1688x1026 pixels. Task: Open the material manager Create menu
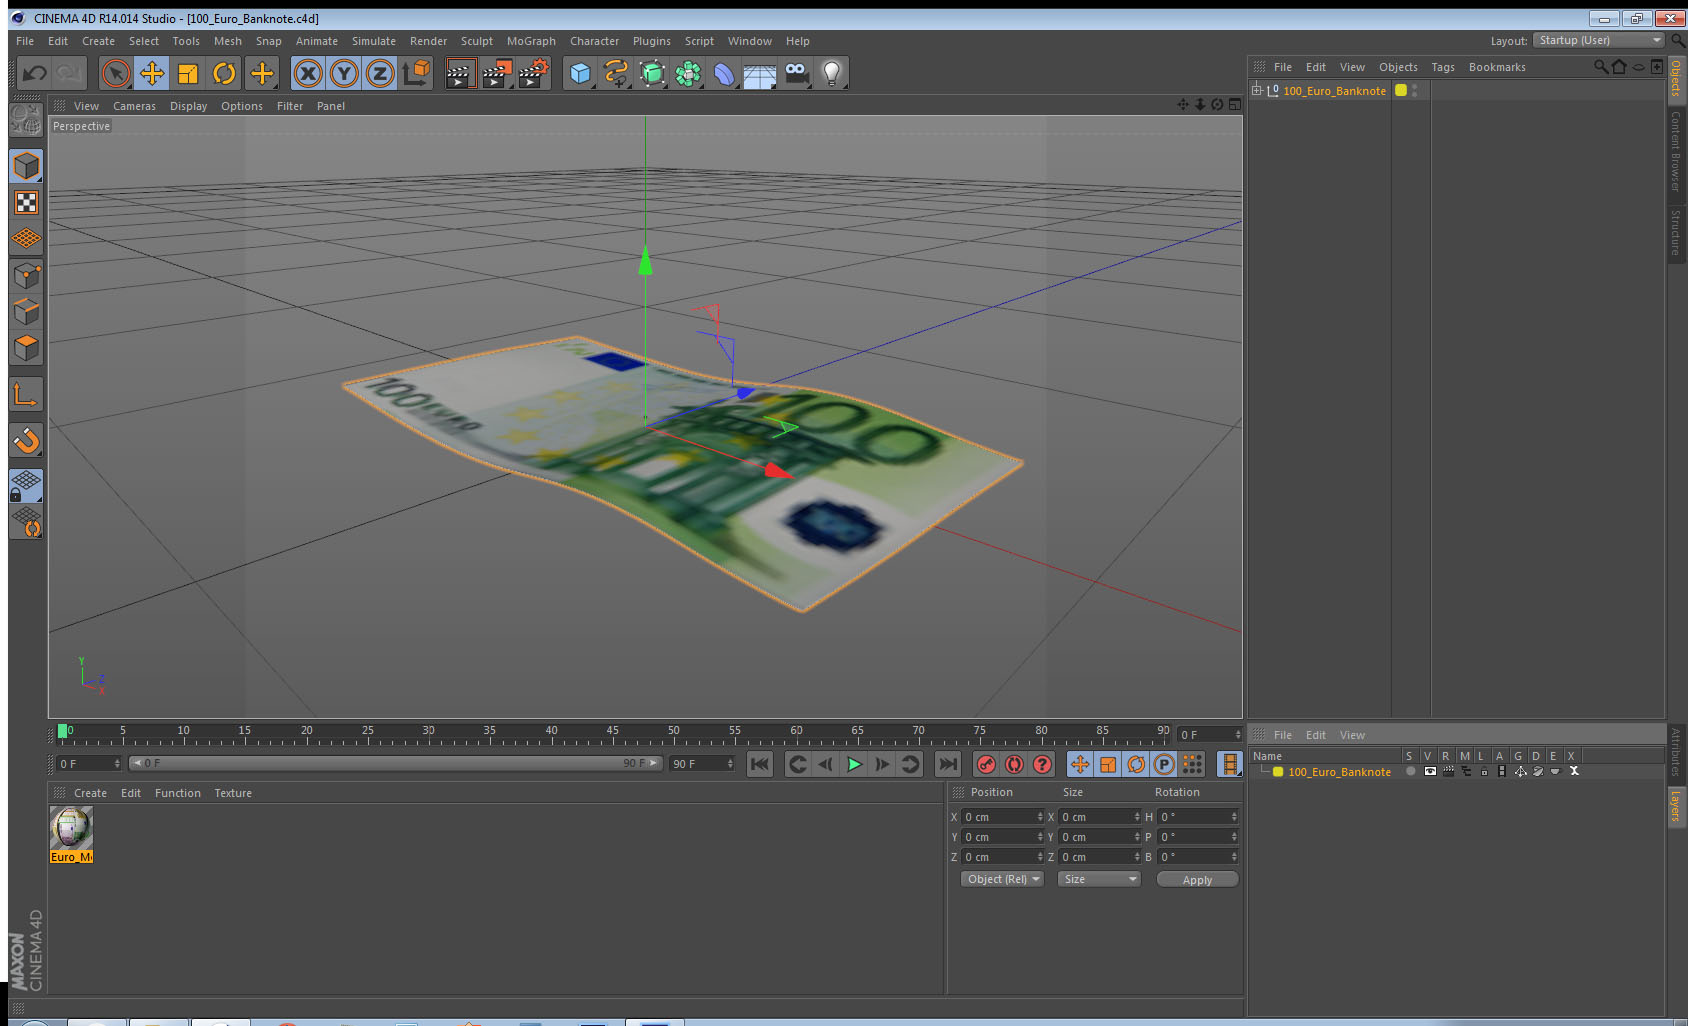pyautogui.click(x=90, y=793)
